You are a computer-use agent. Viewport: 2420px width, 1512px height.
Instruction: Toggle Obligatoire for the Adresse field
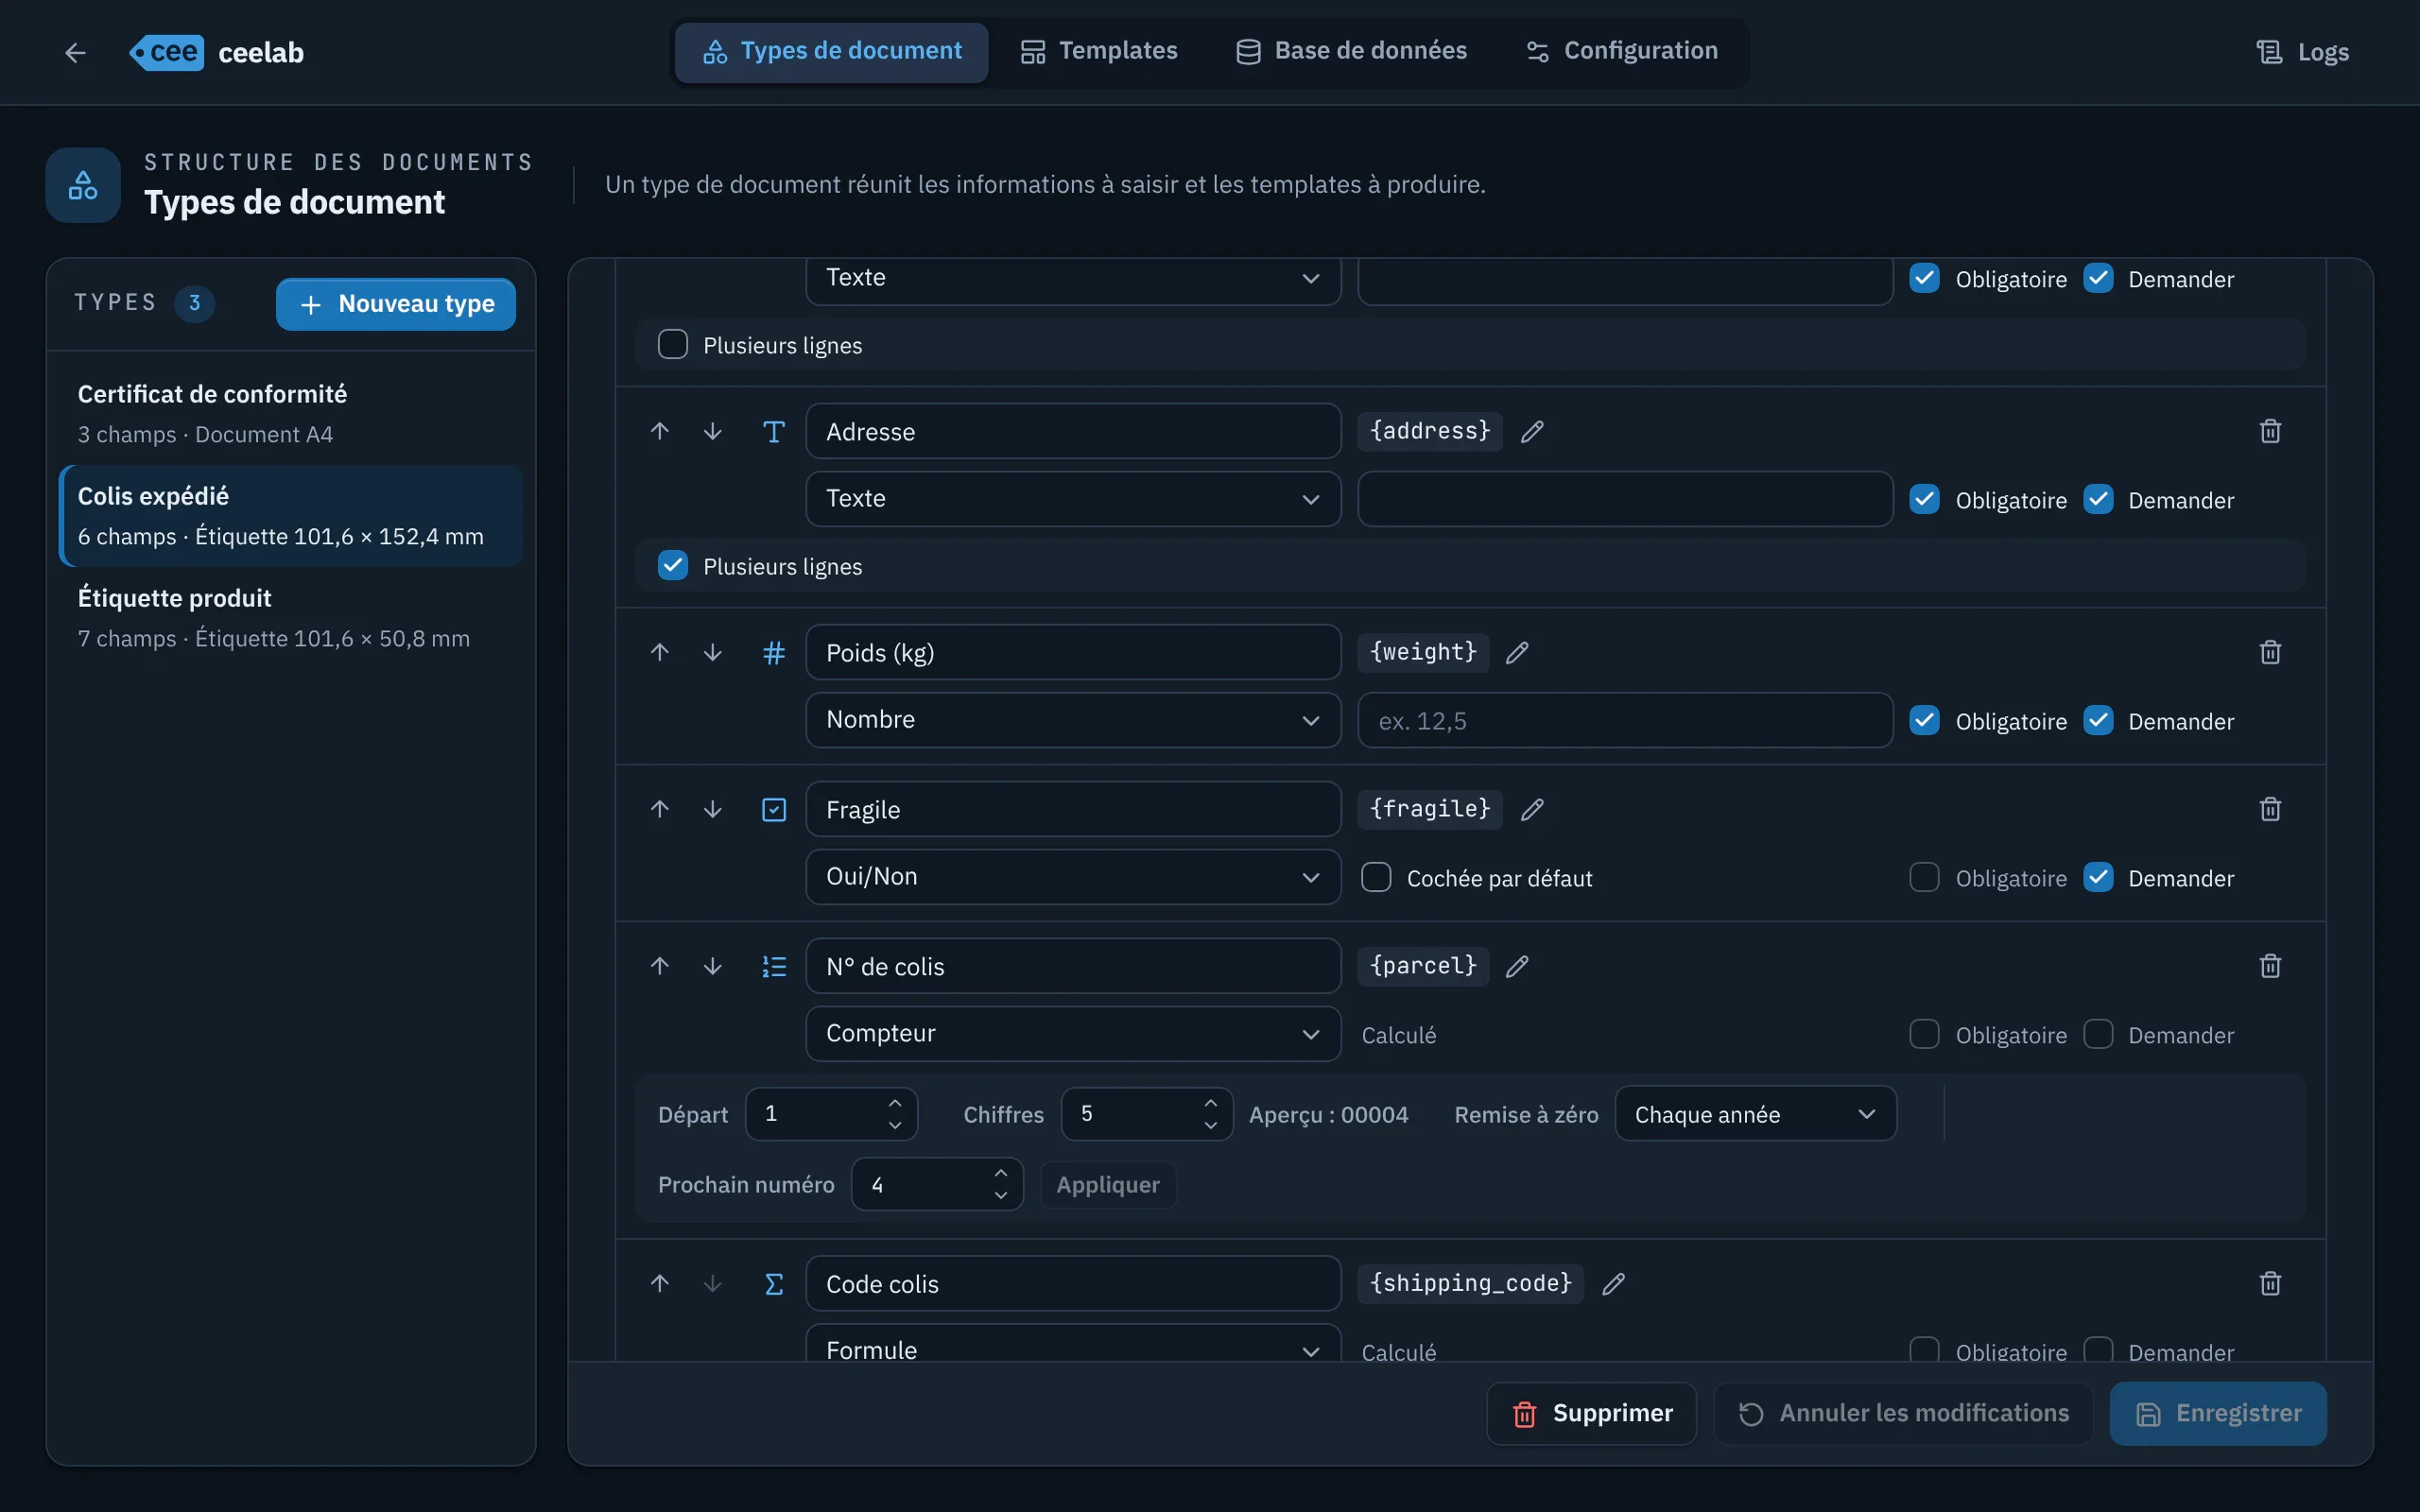click(1924, 499)
